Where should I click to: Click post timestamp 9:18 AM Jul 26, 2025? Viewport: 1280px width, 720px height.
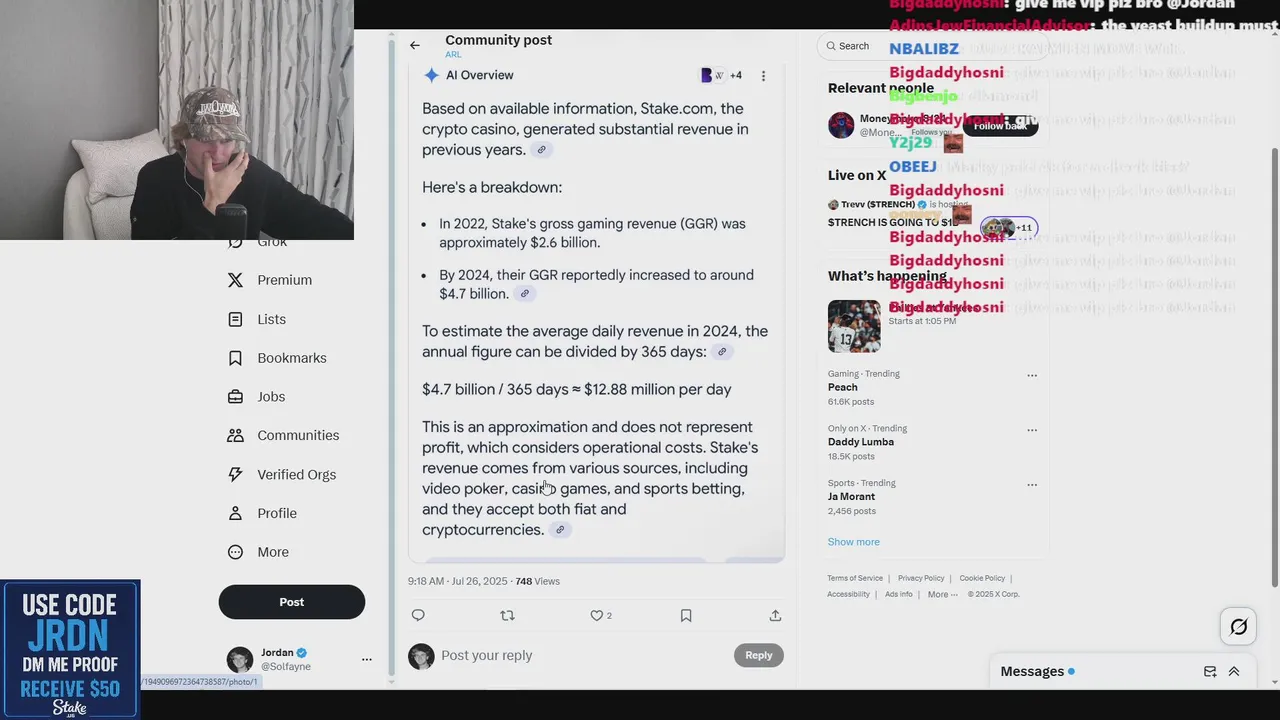click(457, 581)
